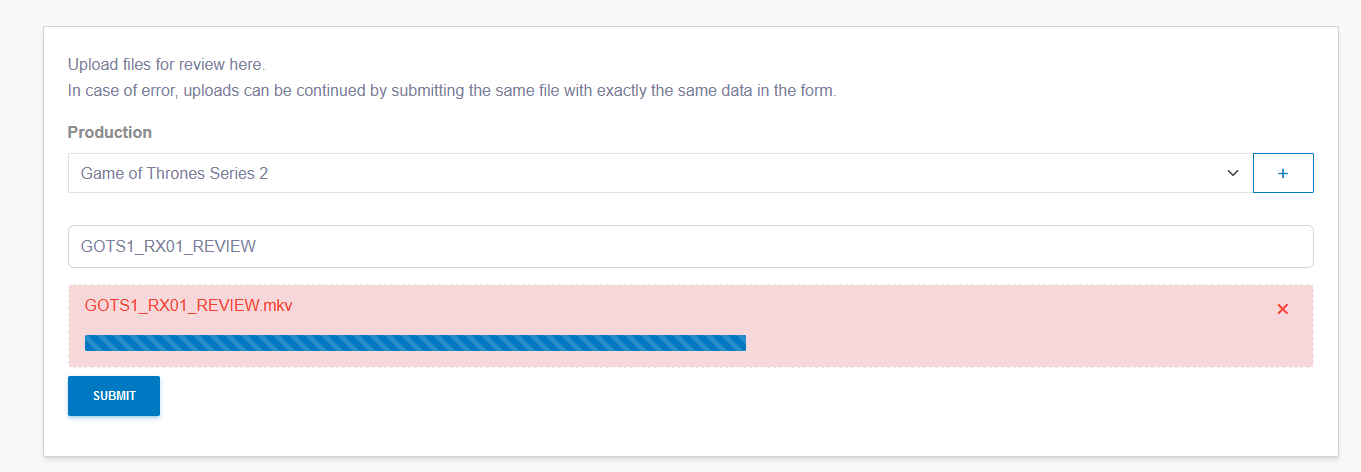Click the blank area right of SUBMIT
The width and height of the screenshot is (1361, 472).
600,396
